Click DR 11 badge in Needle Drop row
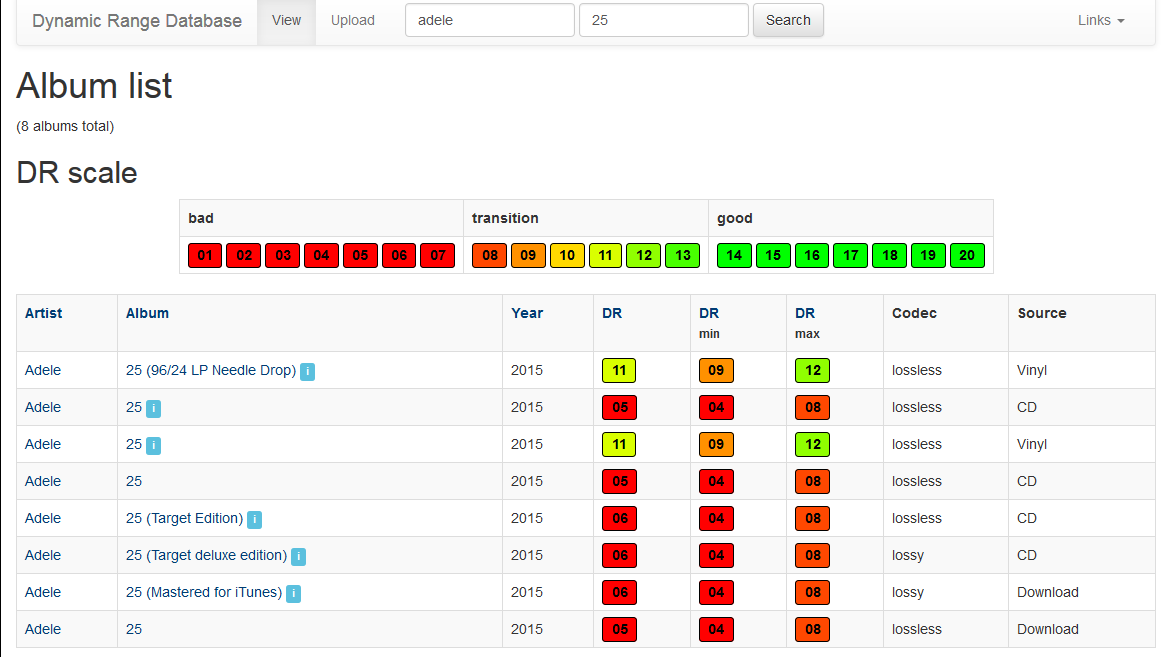 [x=619, y=370]
